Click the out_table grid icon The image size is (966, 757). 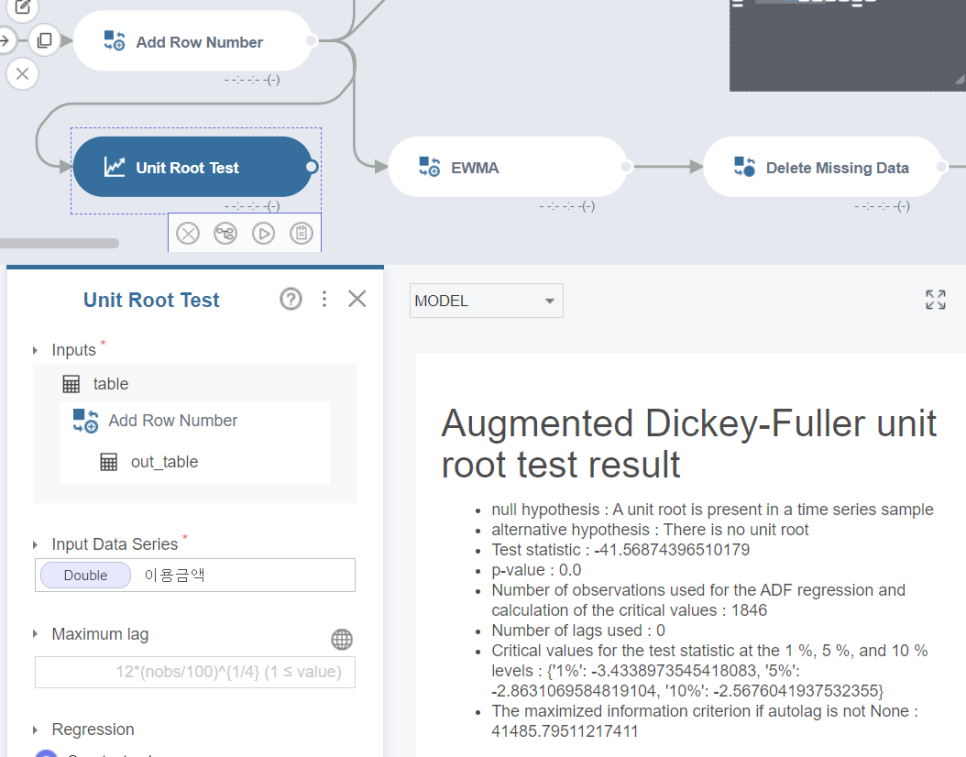(x=108, y=462)
